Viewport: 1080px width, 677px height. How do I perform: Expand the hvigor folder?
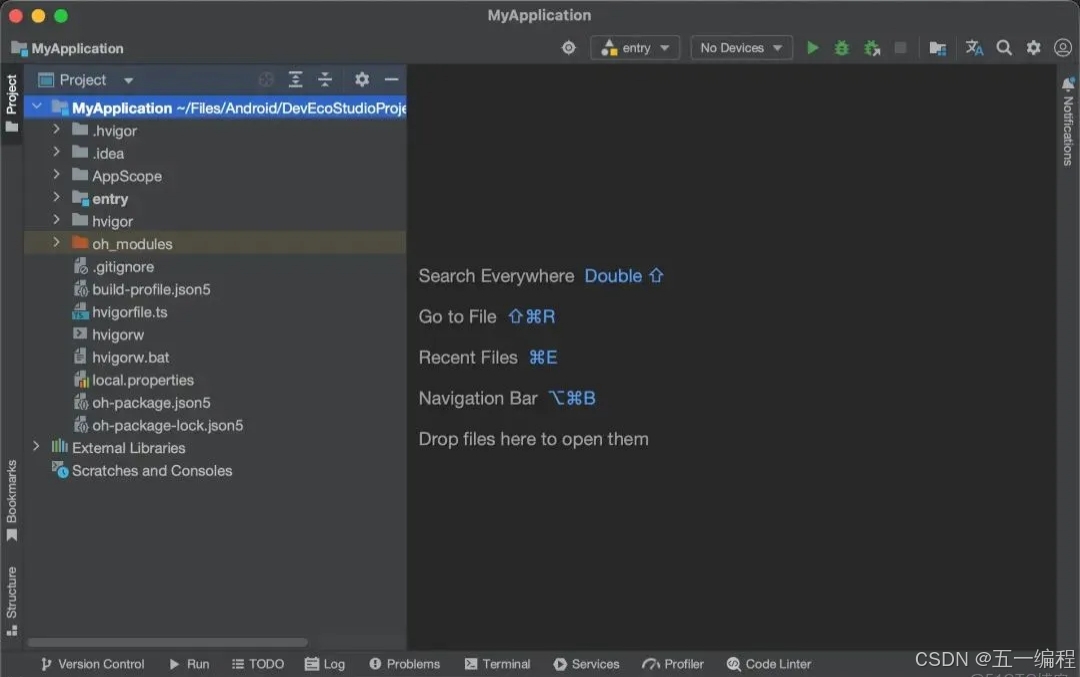[x=56, y=220]
